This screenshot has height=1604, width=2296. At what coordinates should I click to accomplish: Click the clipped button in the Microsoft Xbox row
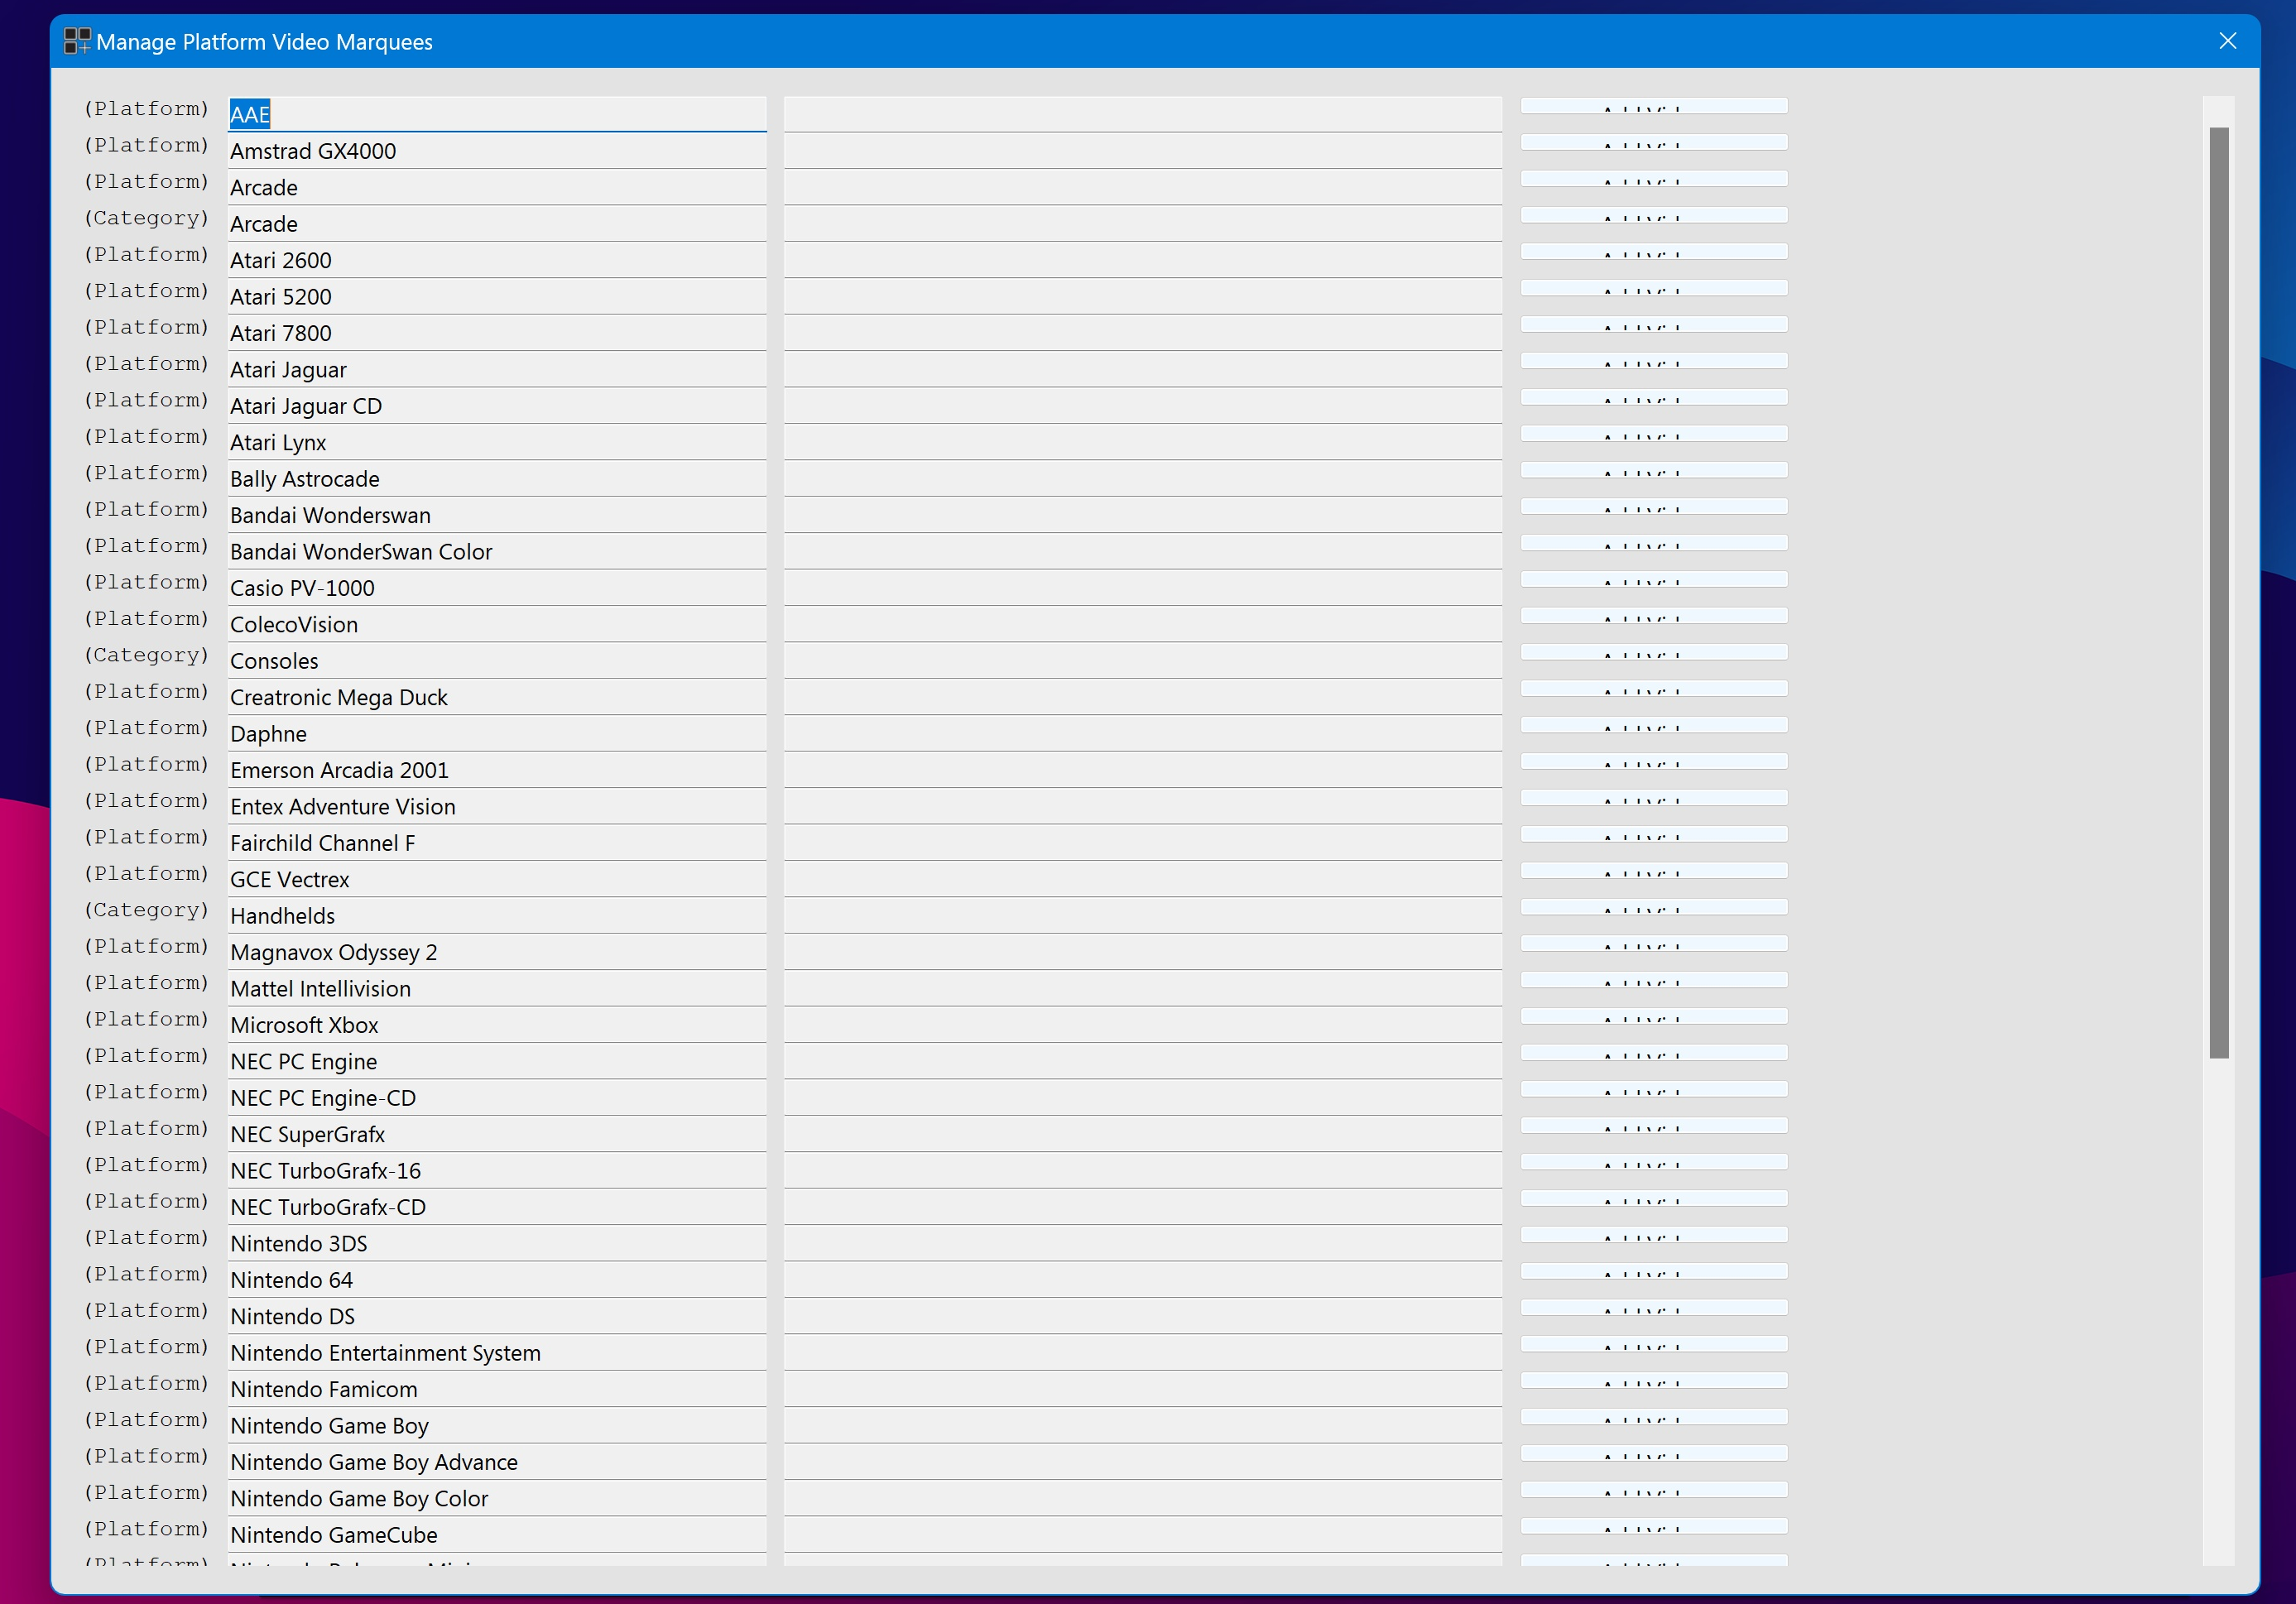(x=1654, y=1016)
